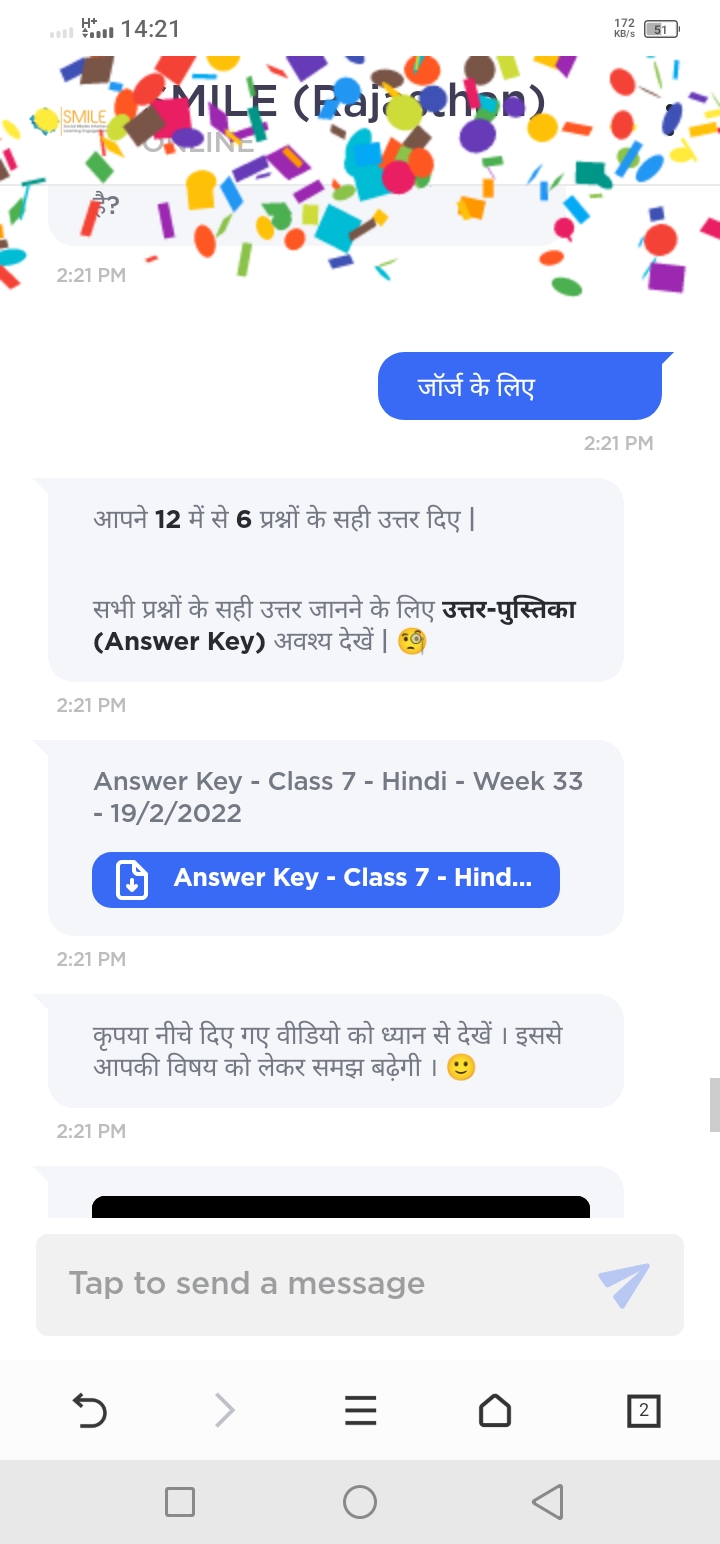720x1544 pixels.
Task: Tap the sent message bubble जॉर्ज के लिए
Action: pos(520,386)
